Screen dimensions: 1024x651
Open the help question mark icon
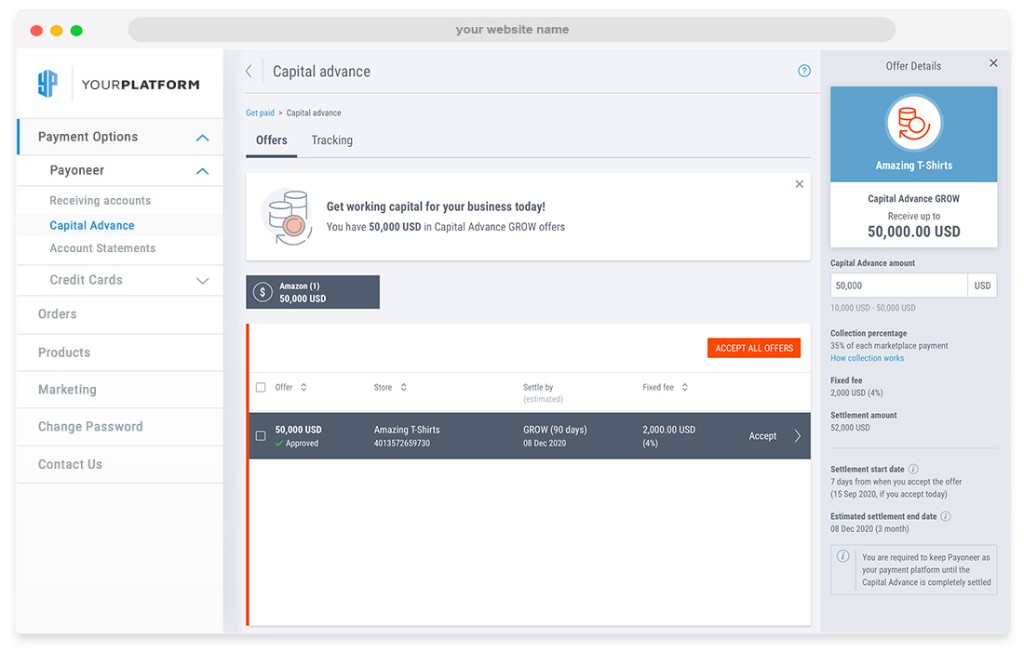click(804, 71)
